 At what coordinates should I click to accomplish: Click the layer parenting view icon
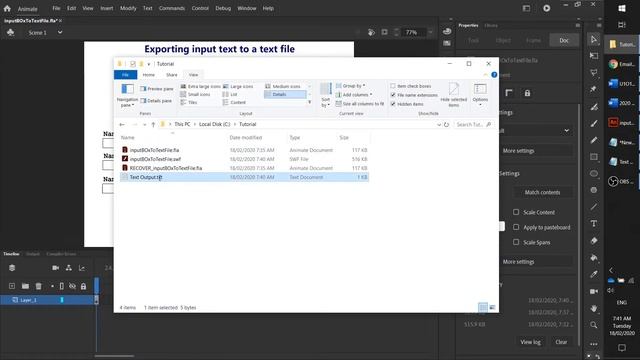tap(69, 268)
